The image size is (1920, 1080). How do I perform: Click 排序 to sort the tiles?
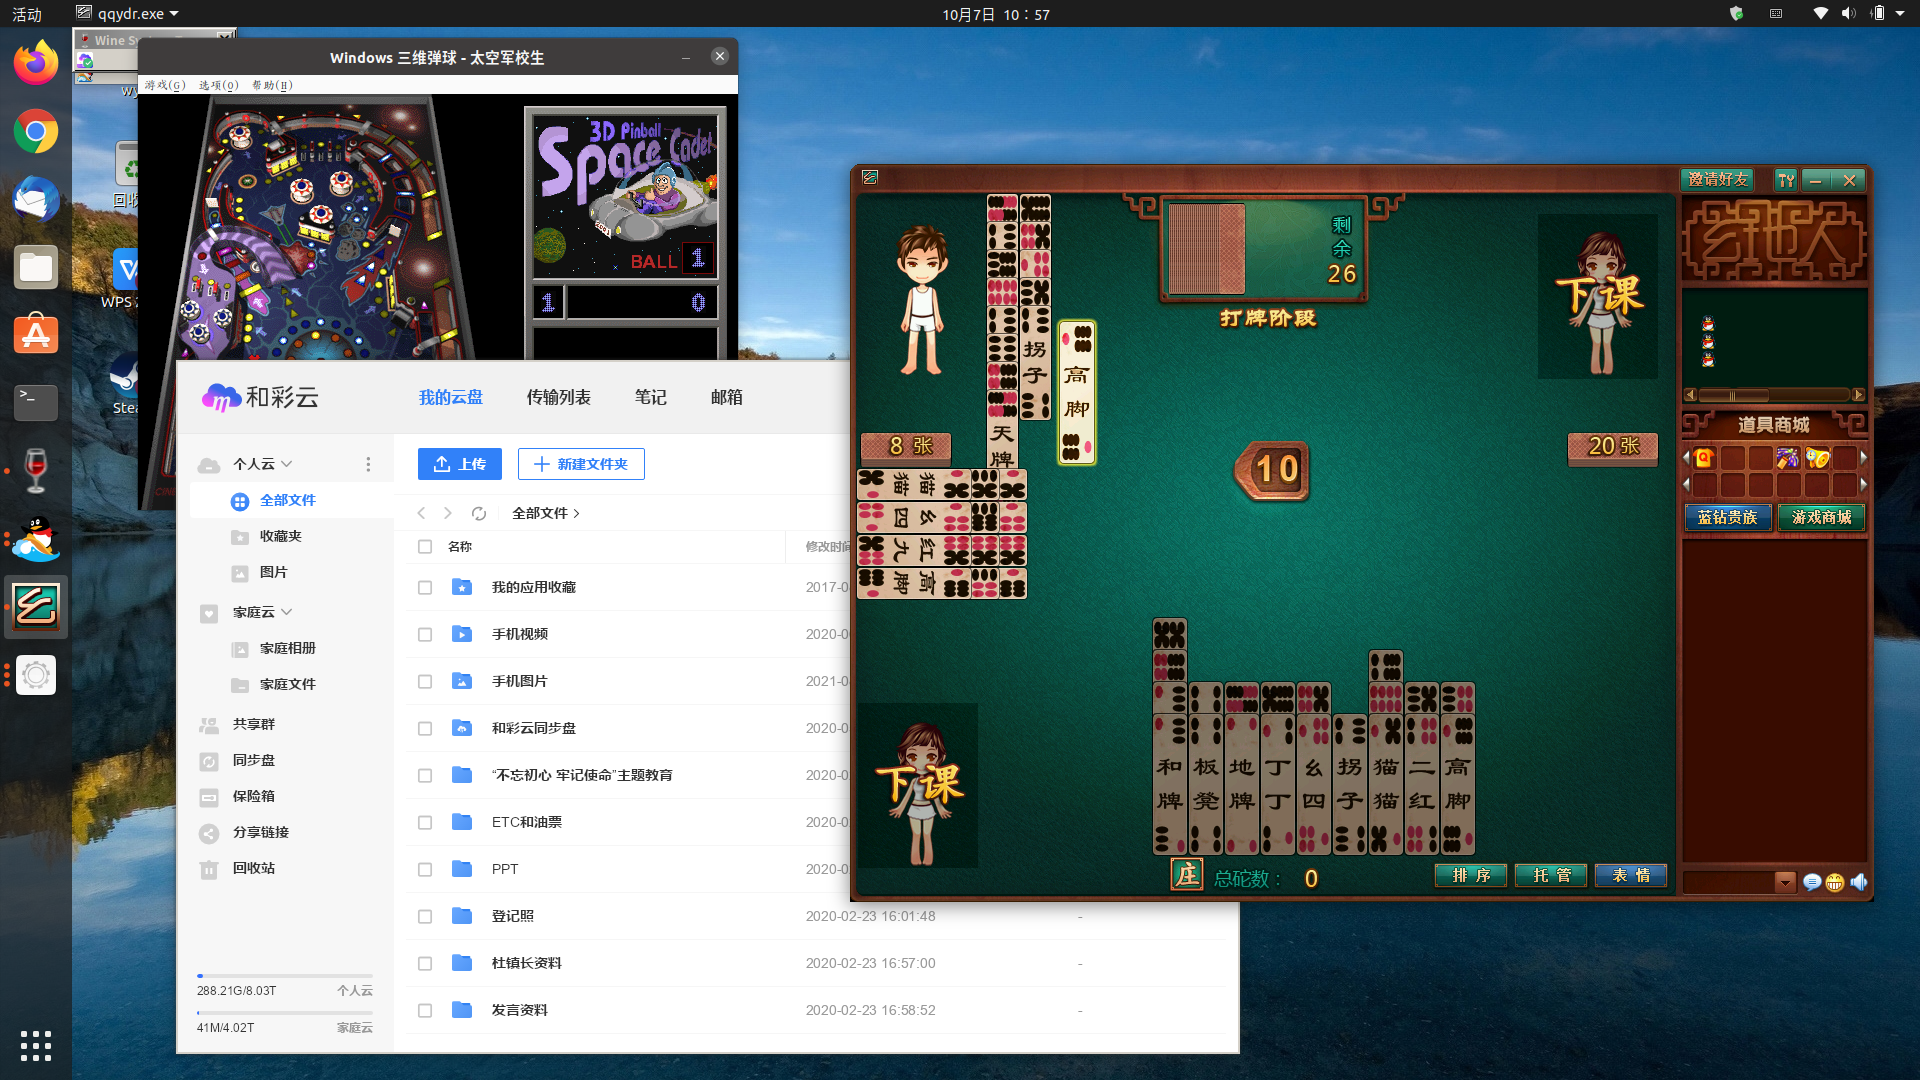pos(1471,876)
